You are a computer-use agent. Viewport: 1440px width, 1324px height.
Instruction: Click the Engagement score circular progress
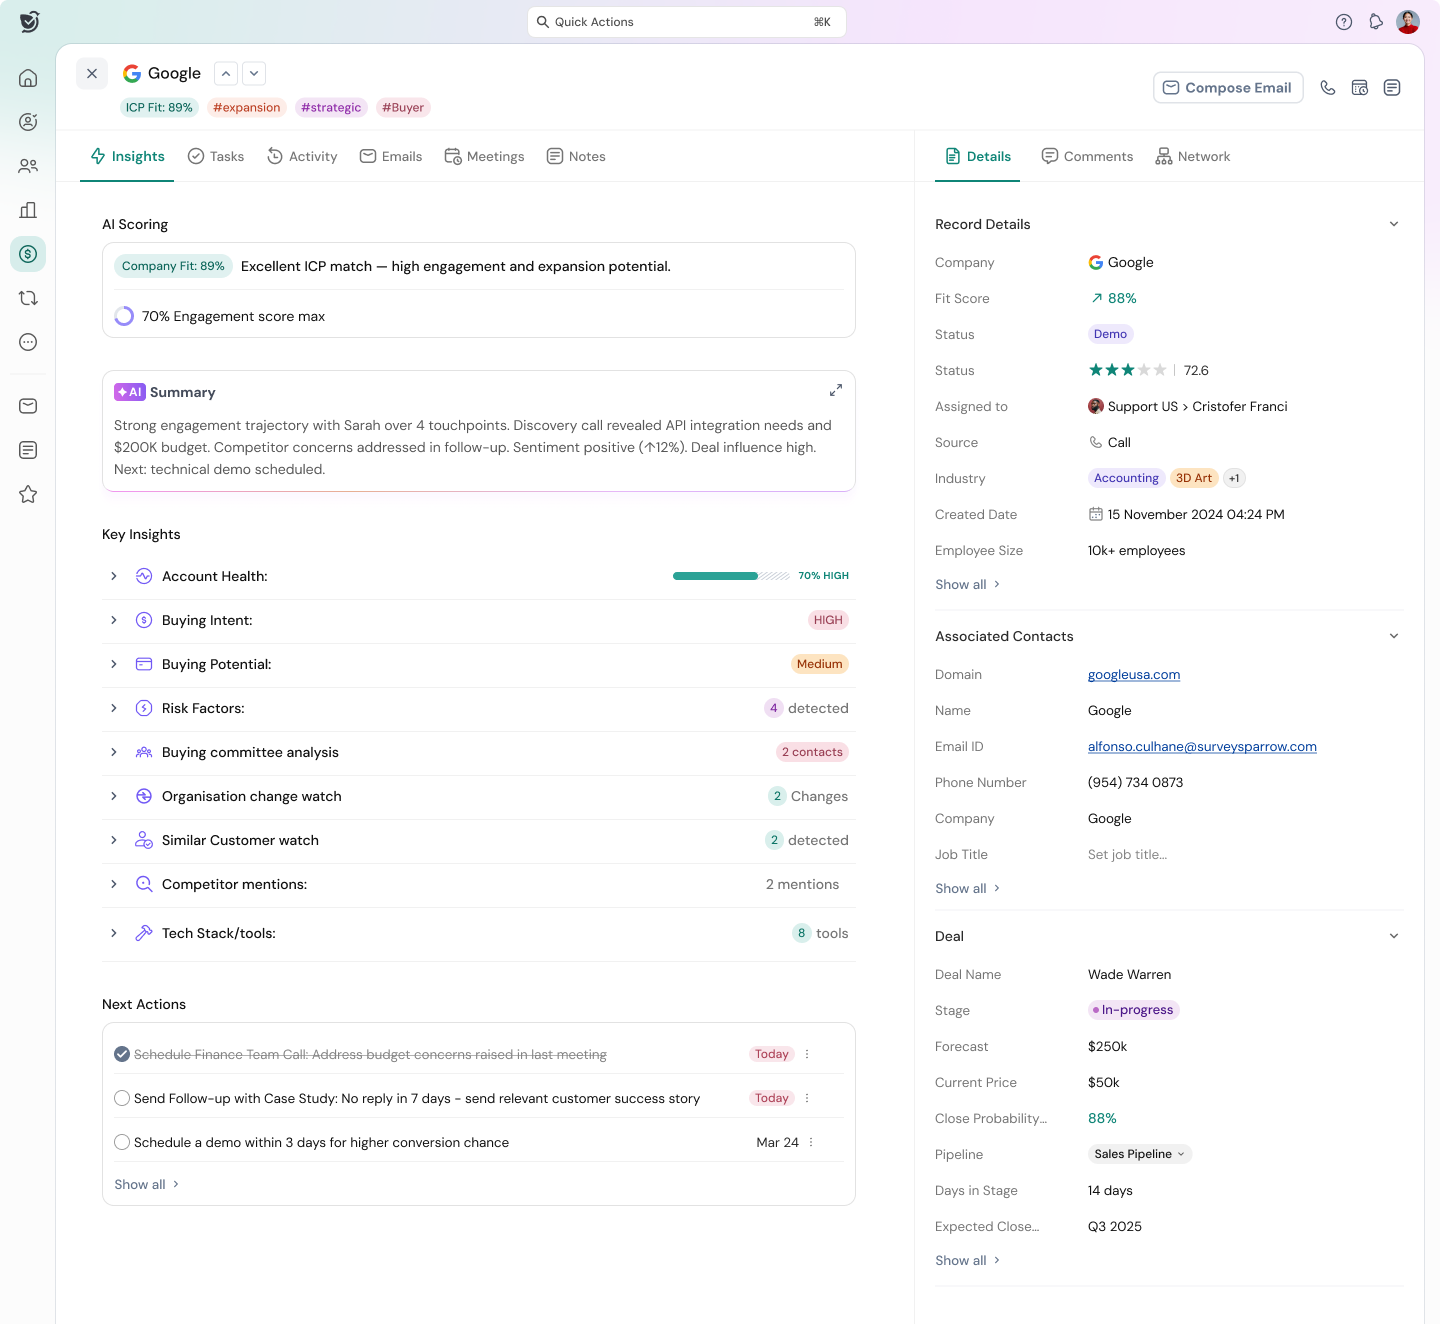tap(124, 316)
